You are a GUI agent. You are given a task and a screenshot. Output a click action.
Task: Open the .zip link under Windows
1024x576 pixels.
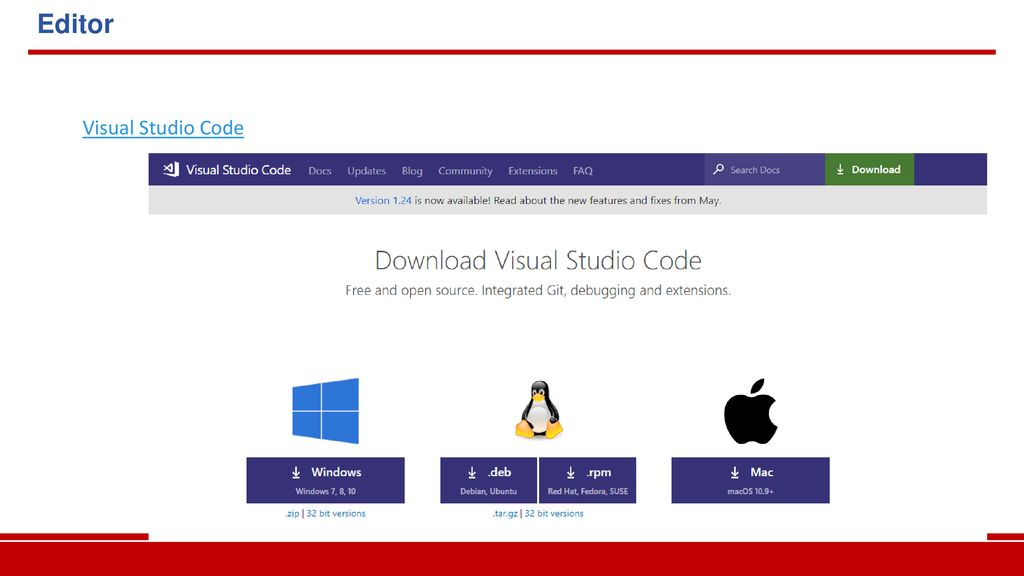[292, 513]
